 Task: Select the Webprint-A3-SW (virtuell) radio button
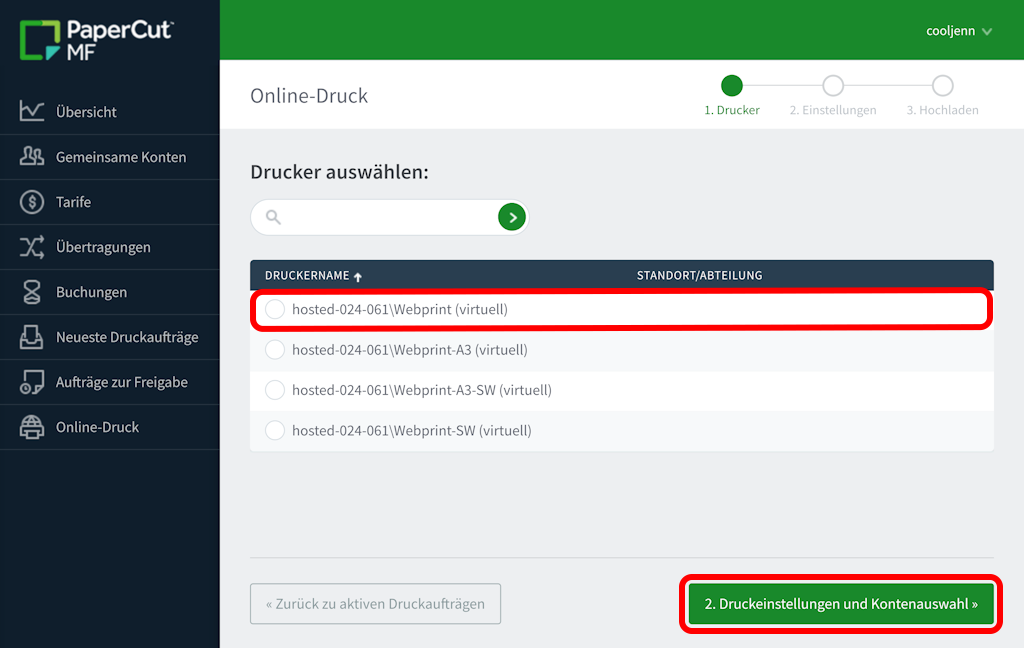point(275,390)
